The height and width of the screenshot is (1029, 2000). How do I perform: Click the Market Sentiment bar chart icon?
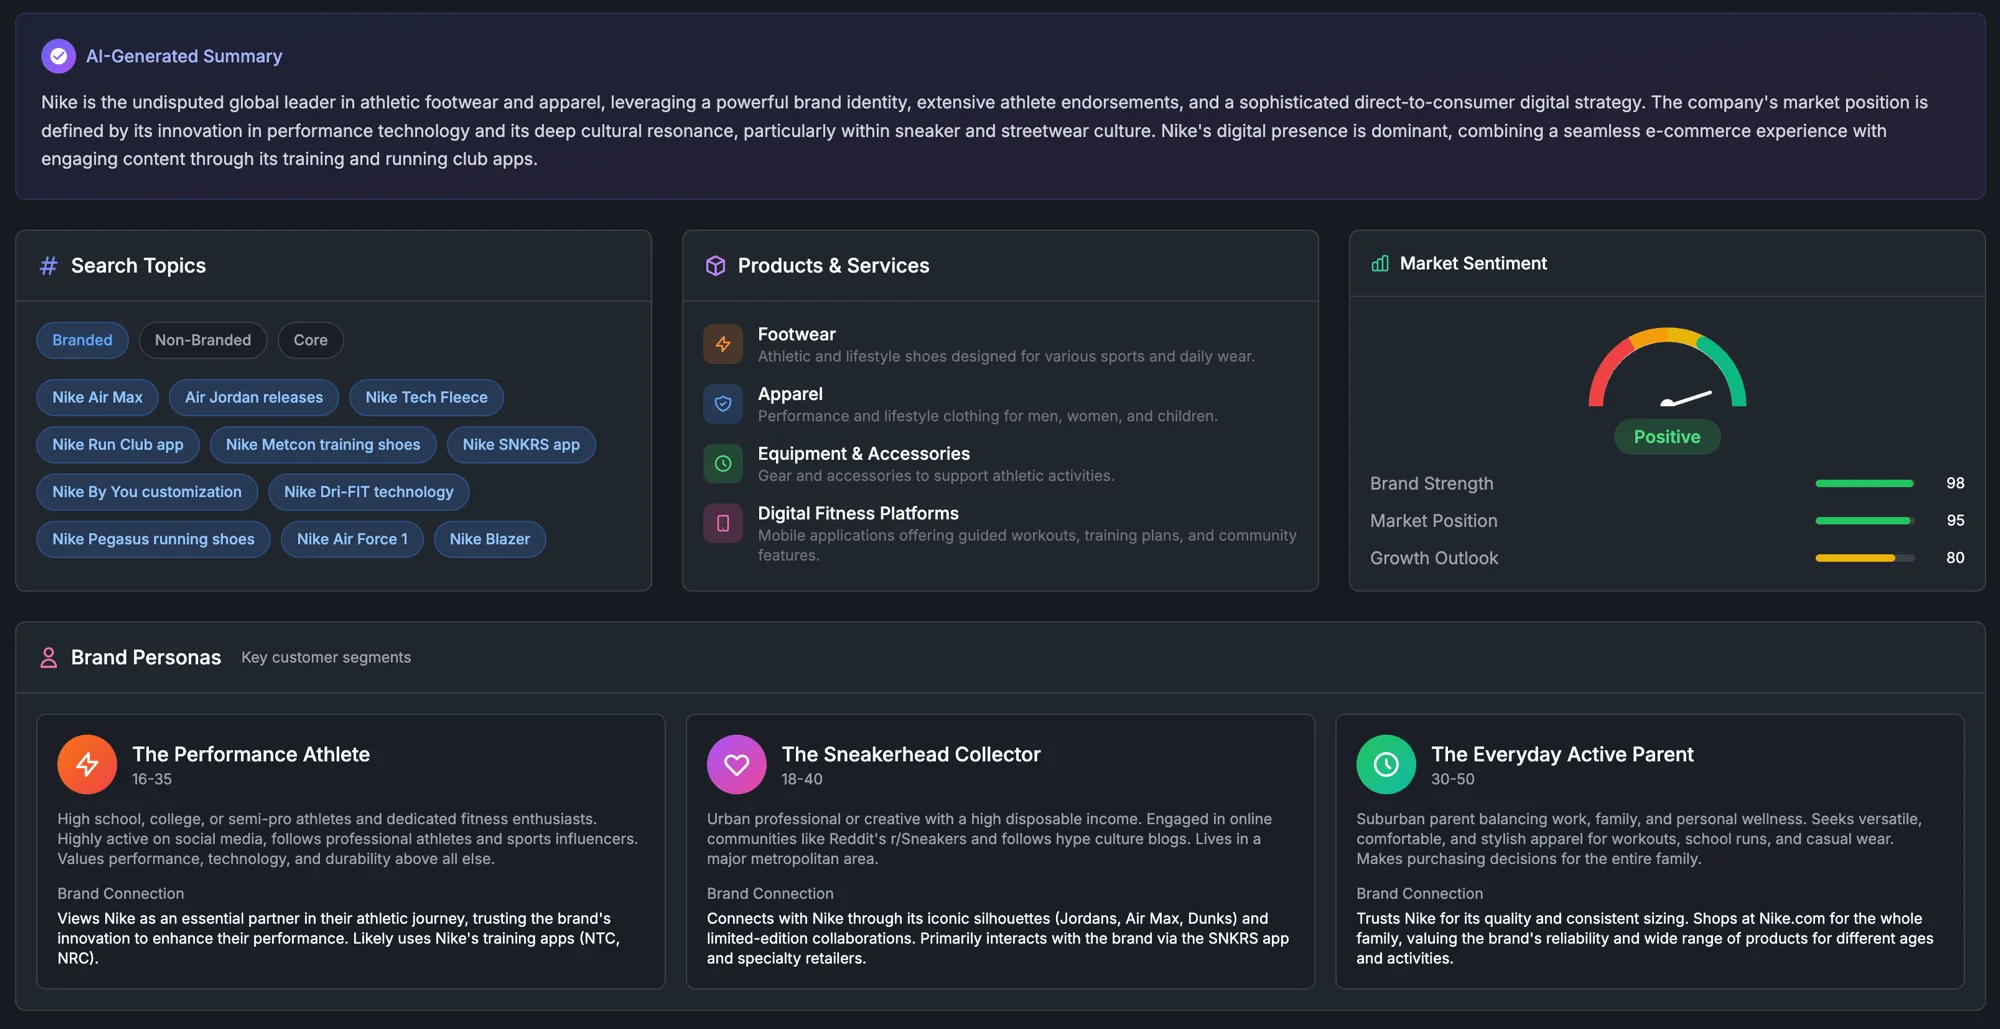1380,264
